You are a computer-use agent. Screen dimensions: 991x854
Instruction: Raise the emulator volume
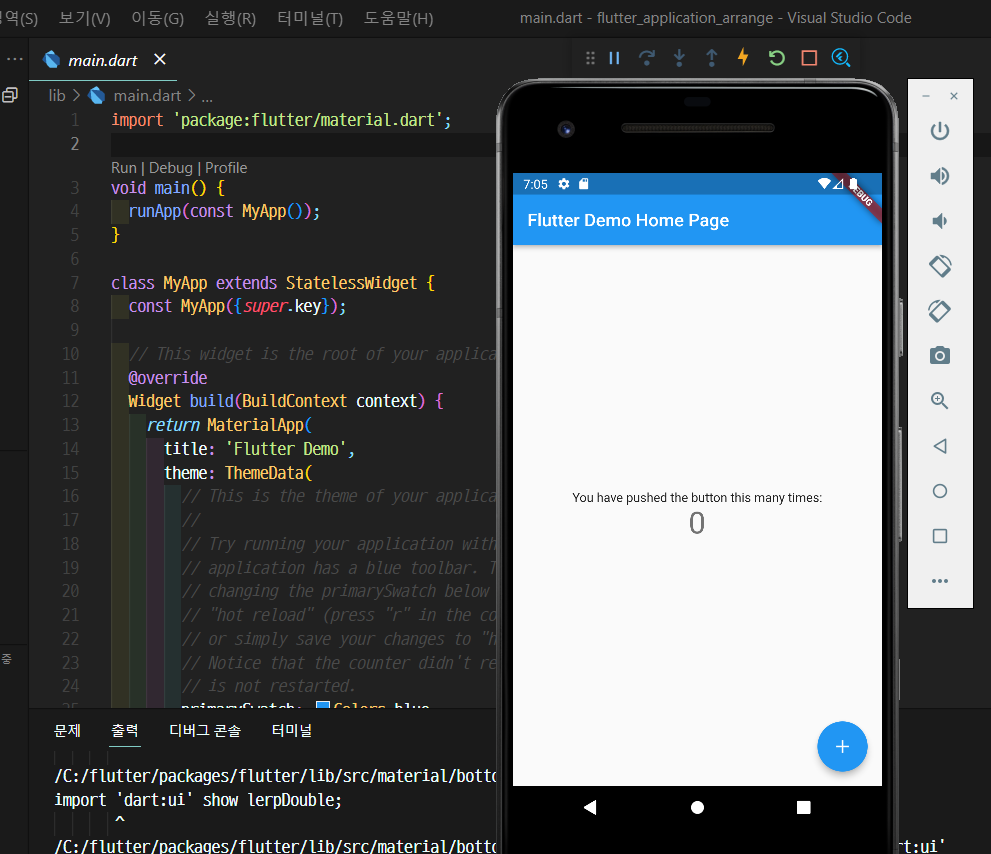pos(940,176)
